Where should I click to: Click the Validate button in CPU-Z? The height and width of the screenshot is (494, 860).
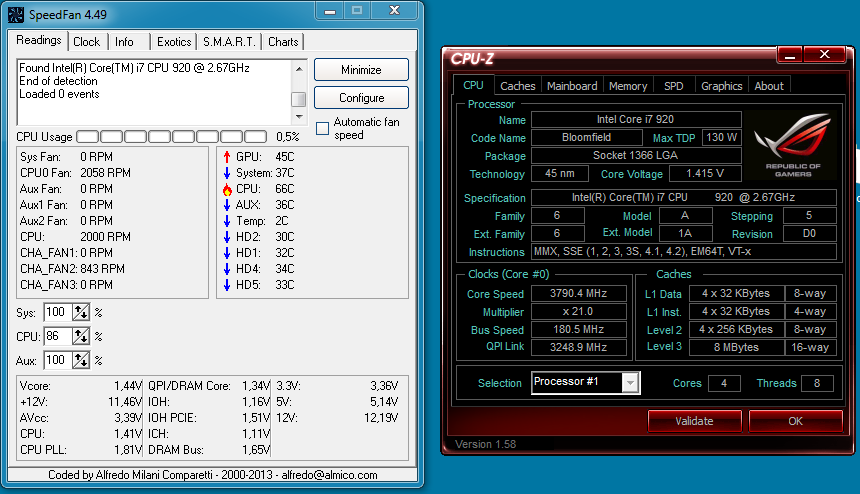click(x=694, y=421)
